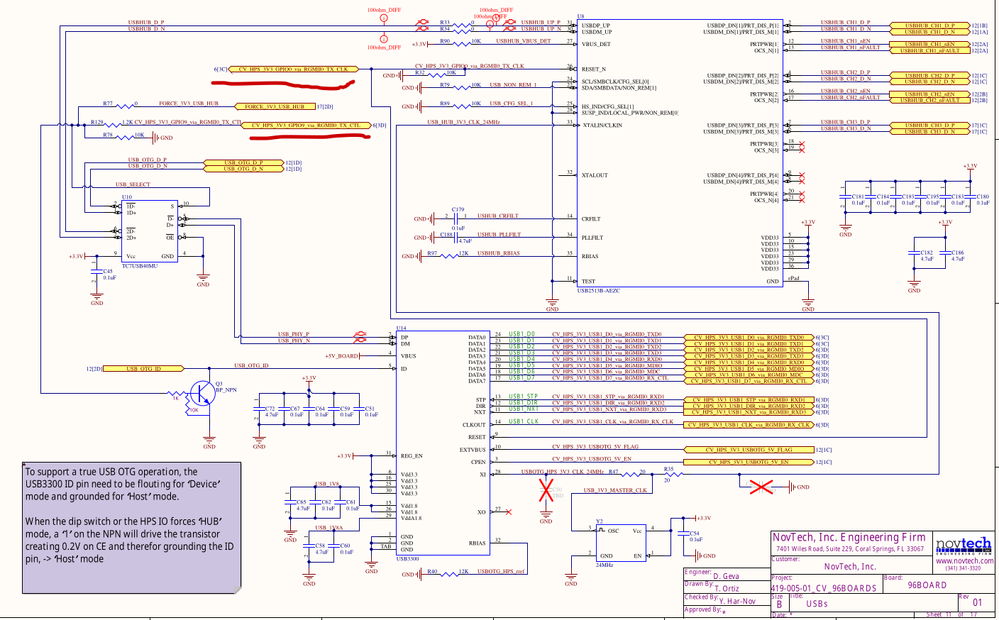The image size is (999, 620).
Task: Select the Y2 24MHz oscillator component
Action: click(621, 544)
